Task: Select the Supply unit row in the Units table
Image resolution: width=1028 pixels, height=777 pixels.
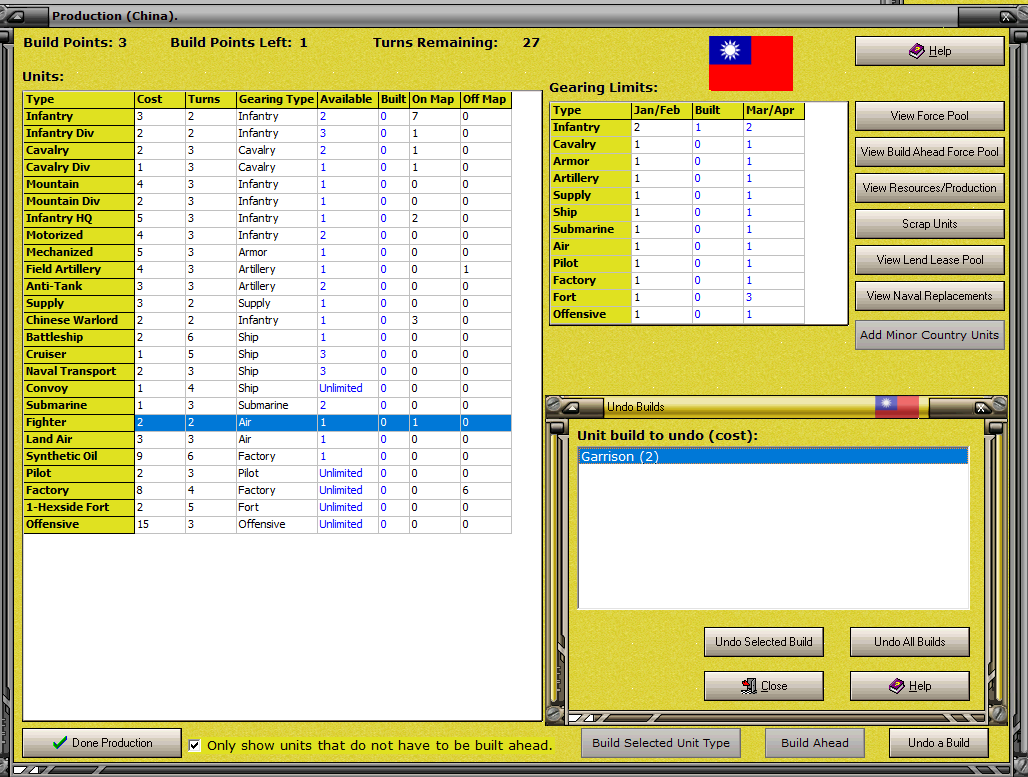Action: click(267, 304)
